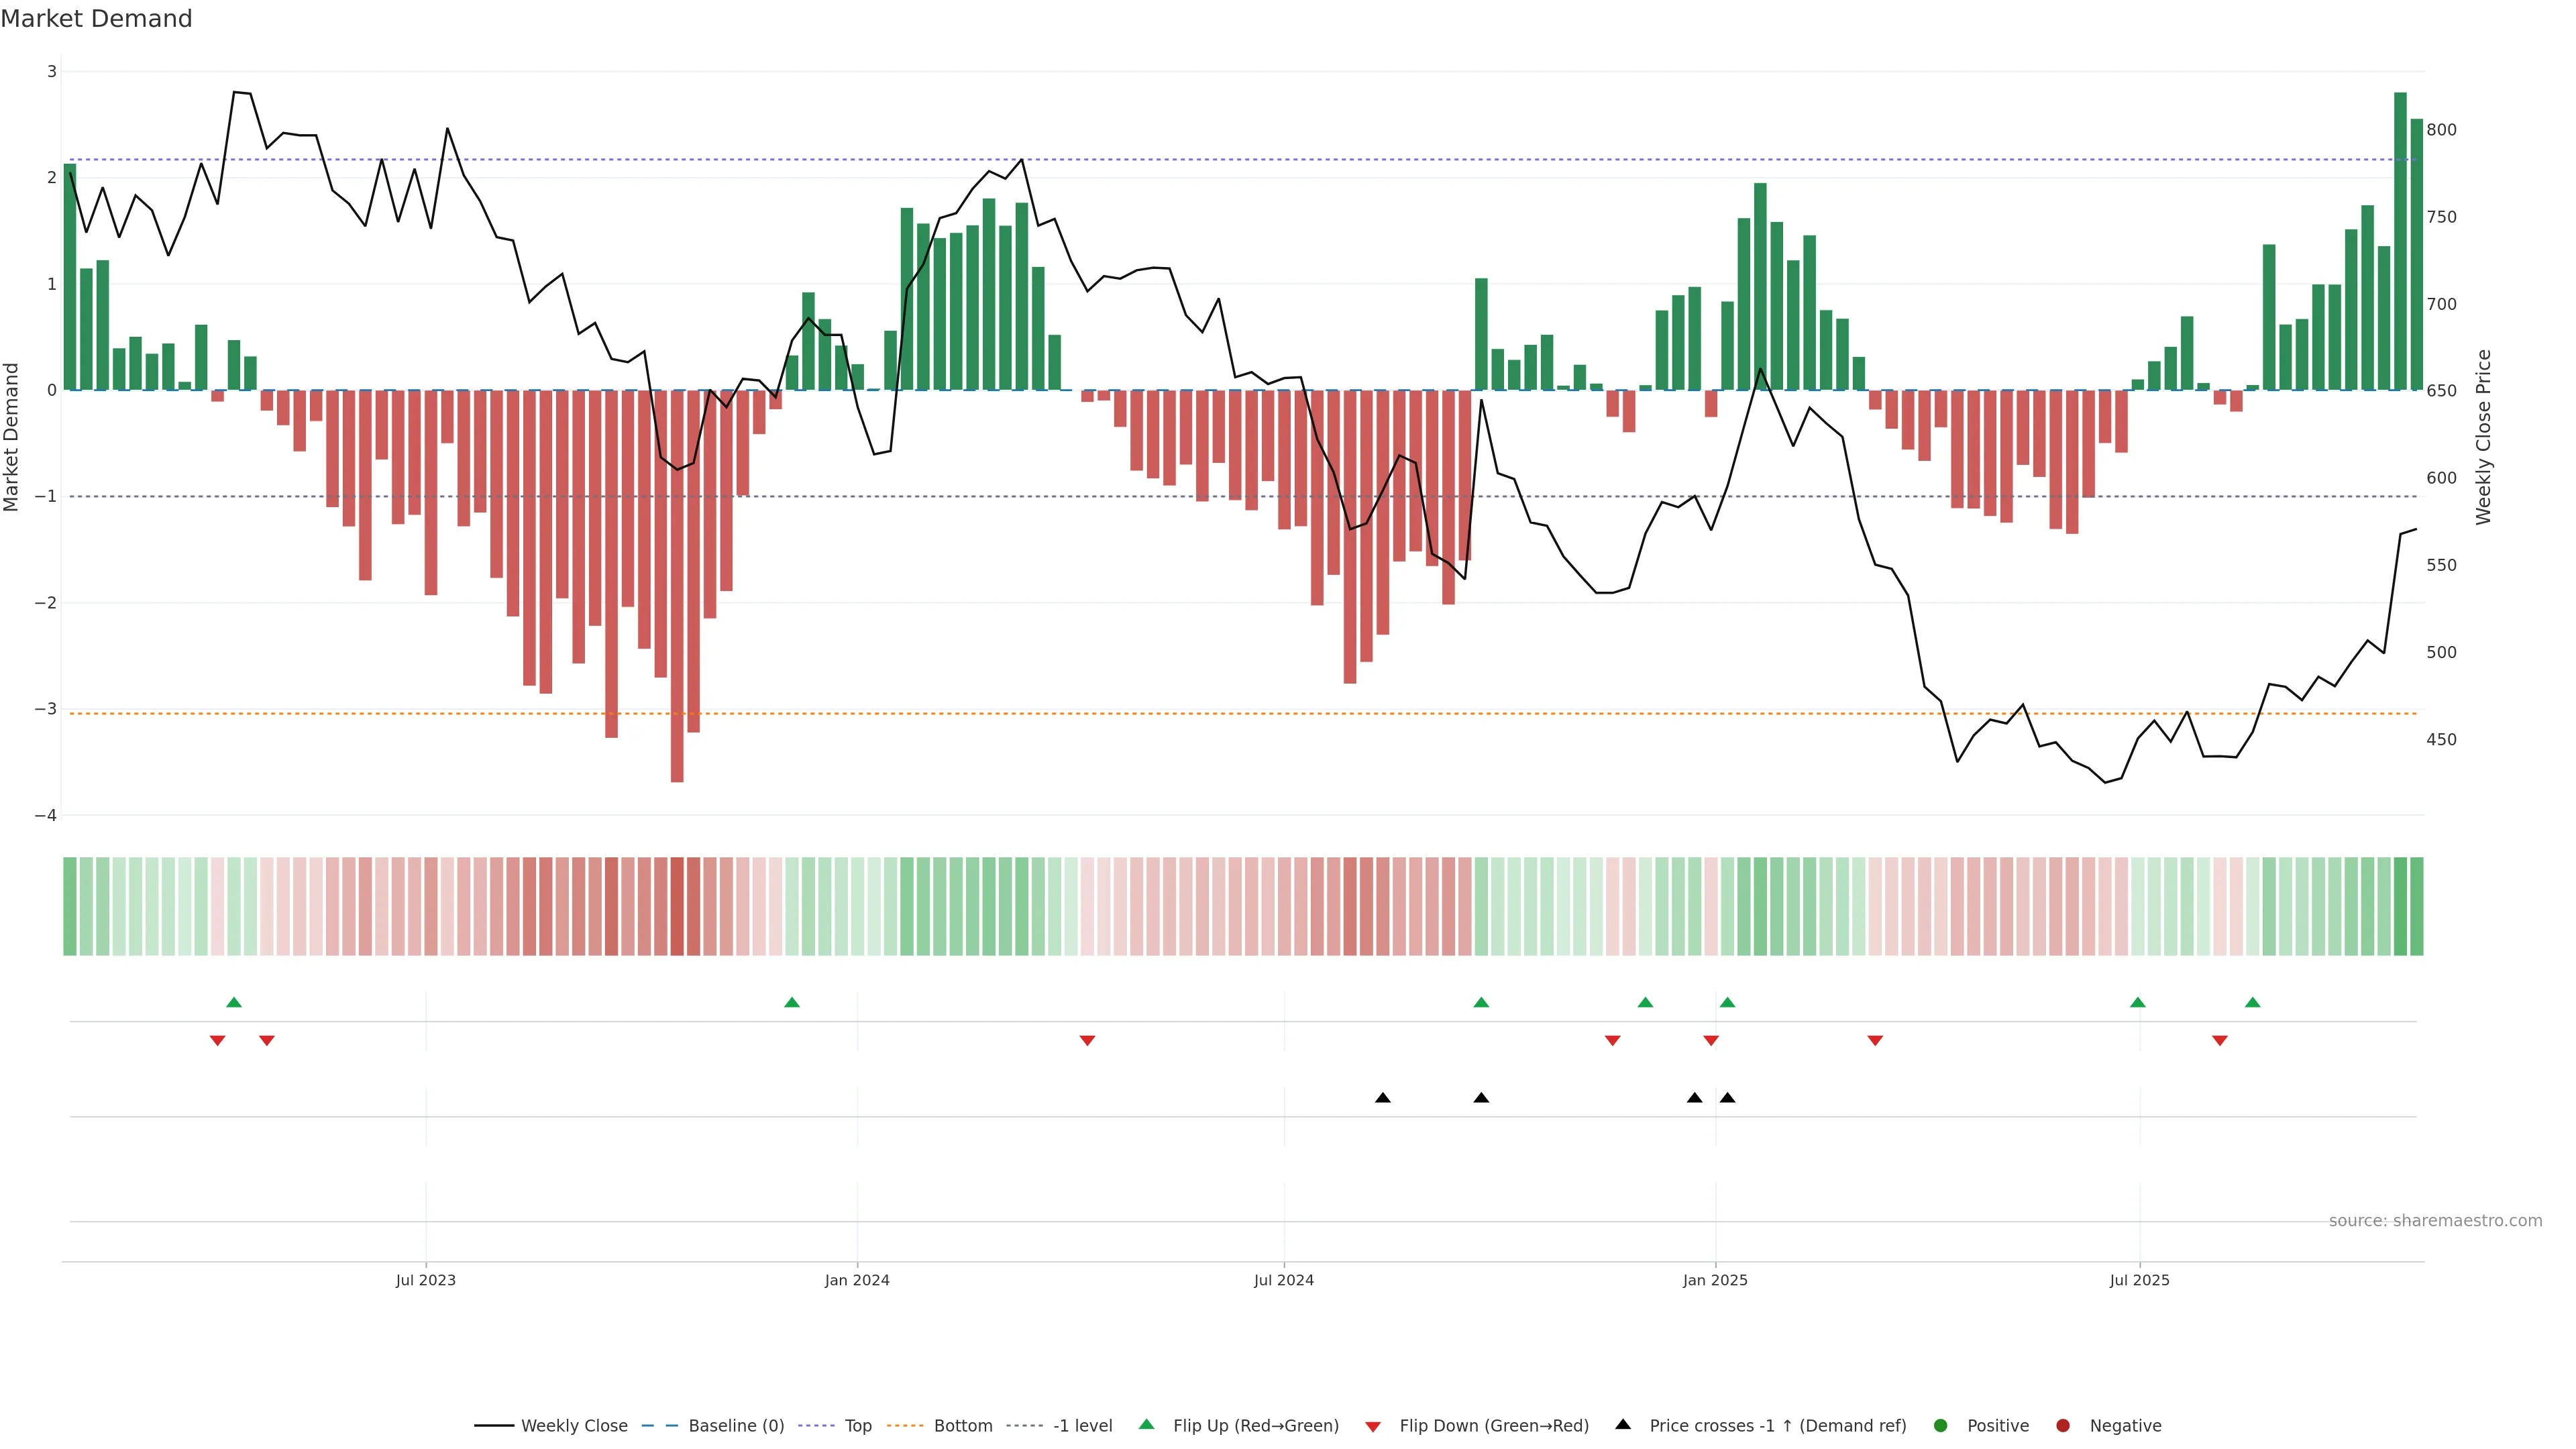Click the dark red Negative dot in legend
Image resolution: width=2576 pixels, height=1449 pixels.
click(2063, 1425)
